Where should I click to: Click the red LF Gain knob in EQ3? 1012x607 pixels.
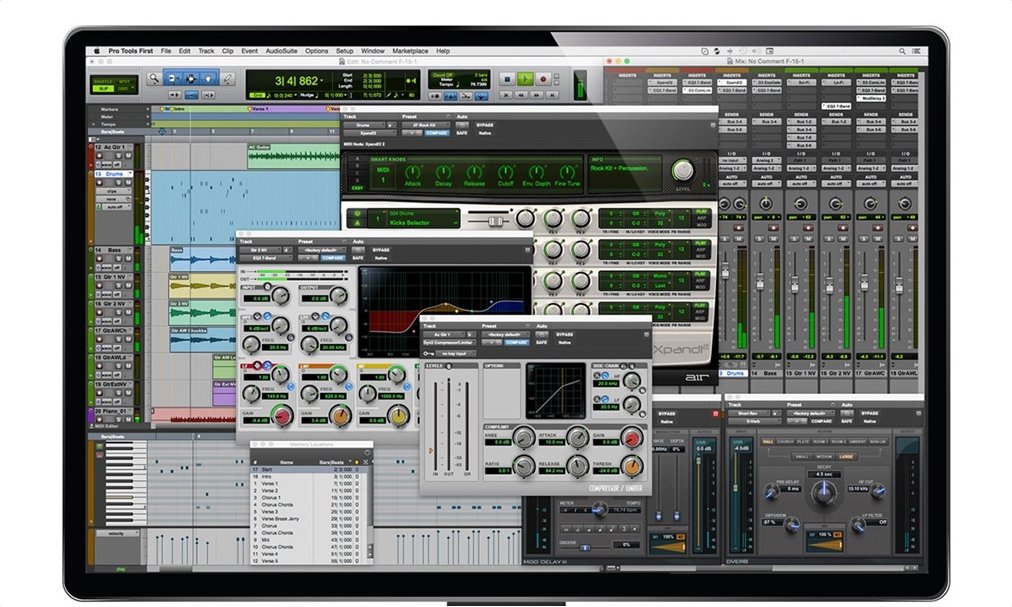coord(282,417)
